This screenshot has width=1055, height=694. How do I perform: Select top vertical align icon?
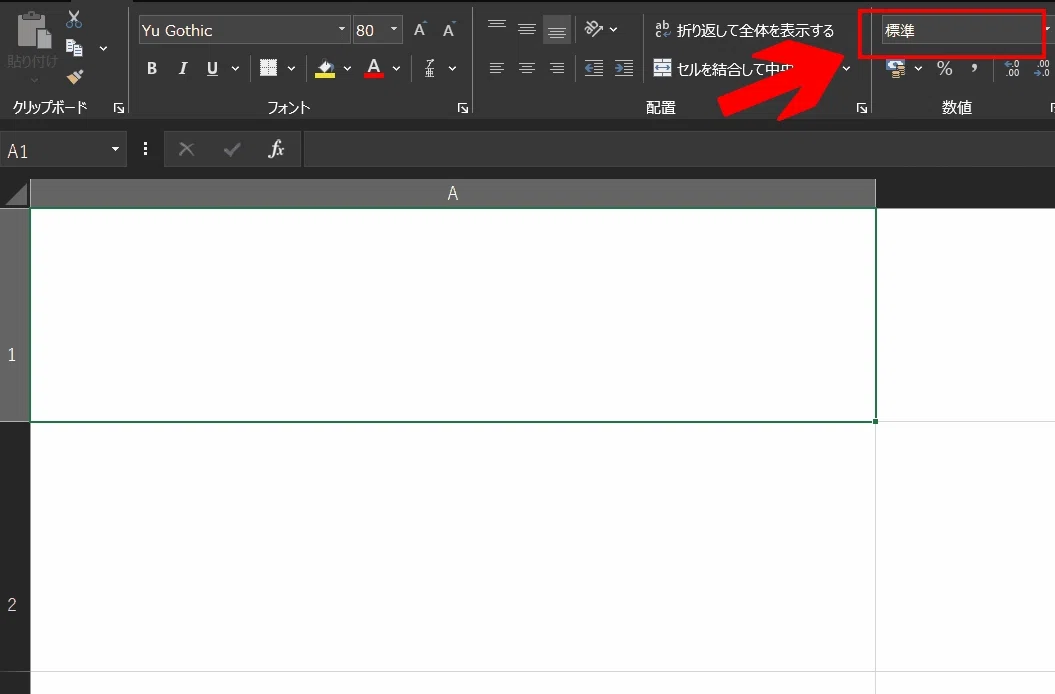[x=497, y=28]
